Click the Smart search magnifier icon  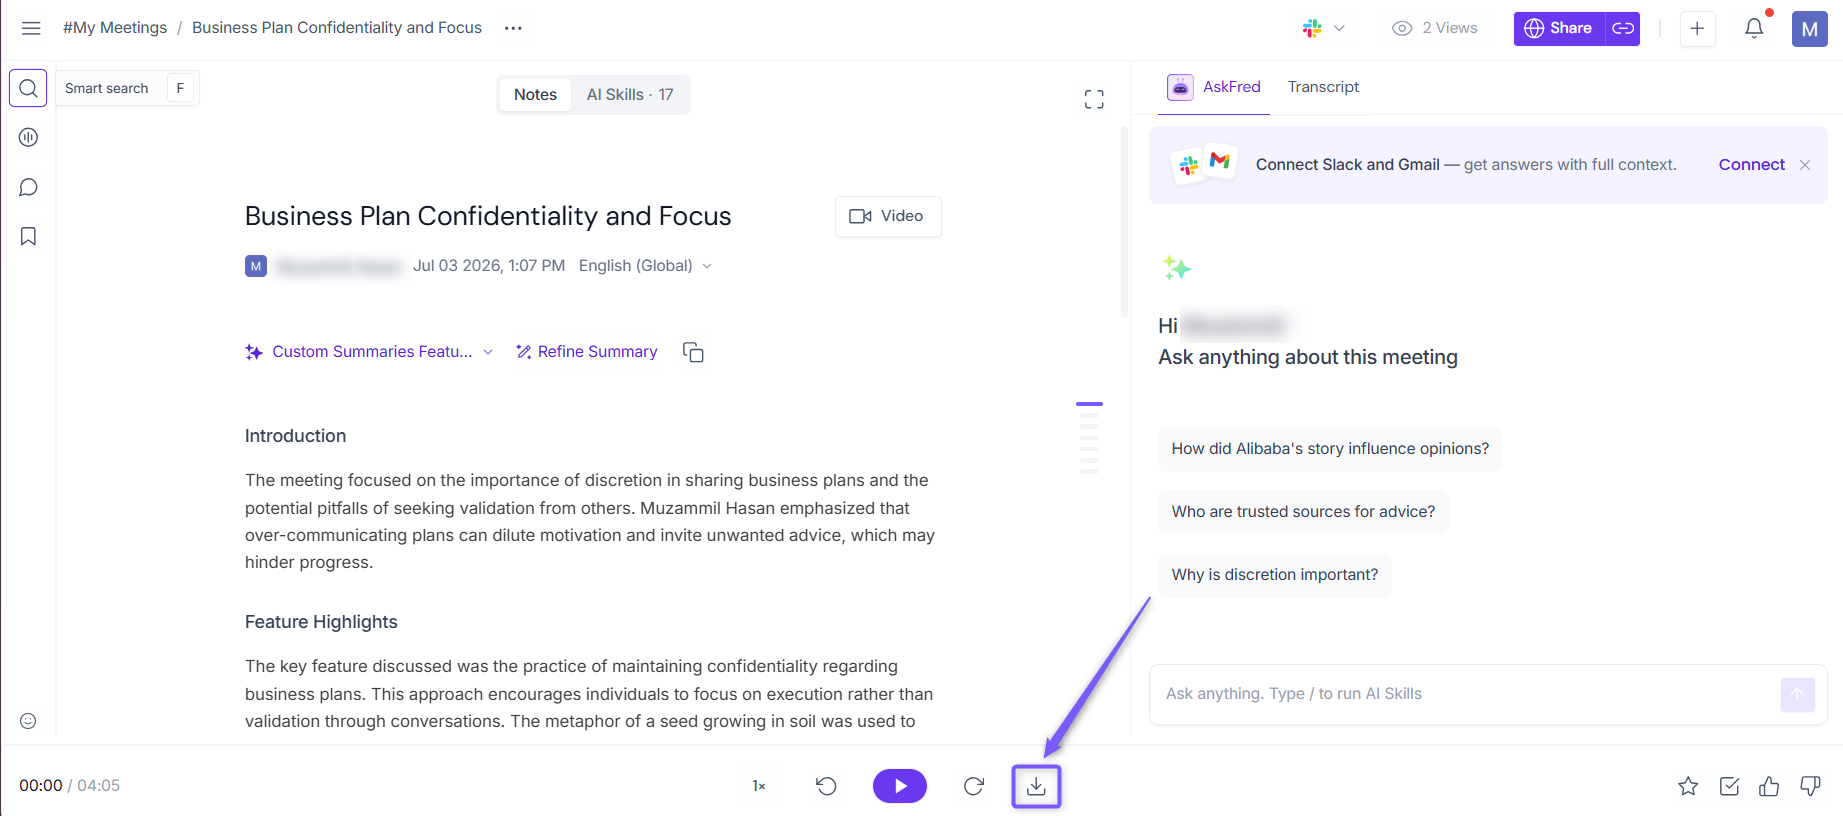coord(28,88)
